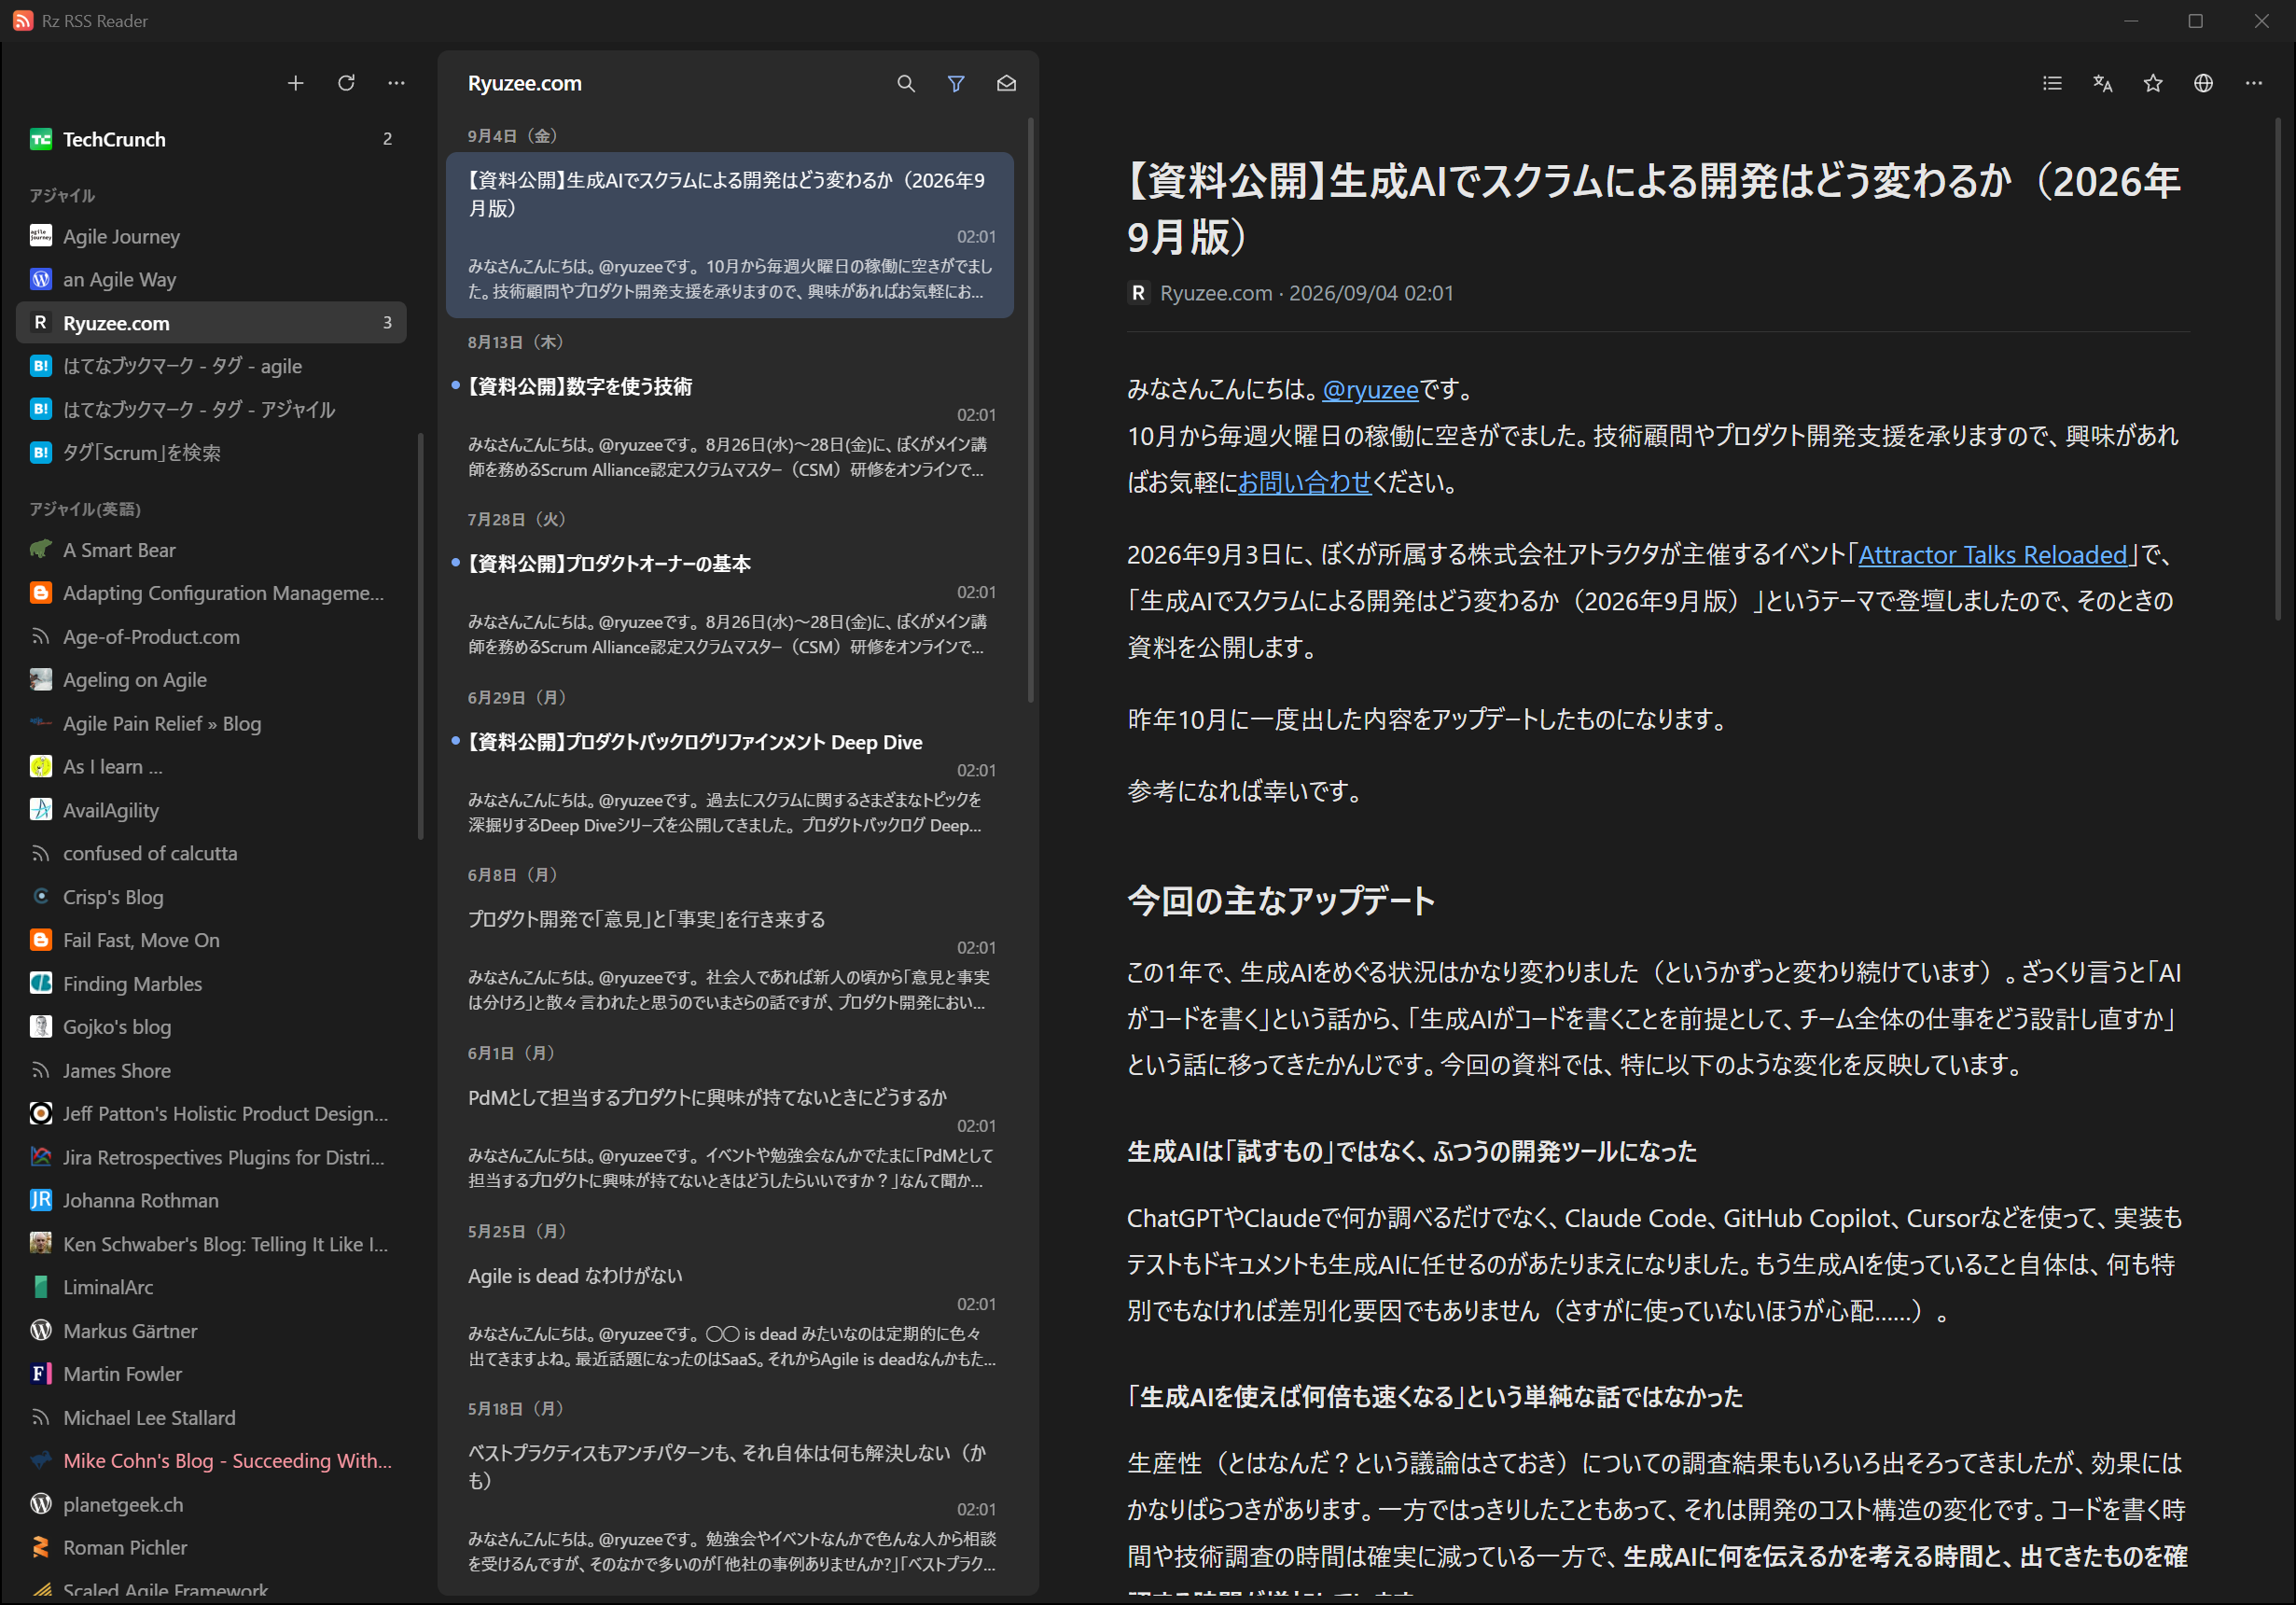This screenshot has height=1605, width=2296.
Task: Select the TechCrunch feed
Action: click(x=211, y=139)
